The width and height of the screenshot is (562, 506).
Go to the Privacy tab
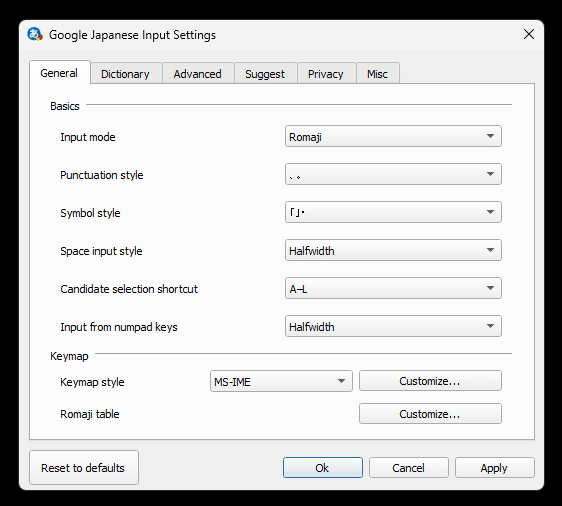coord(326,73)
